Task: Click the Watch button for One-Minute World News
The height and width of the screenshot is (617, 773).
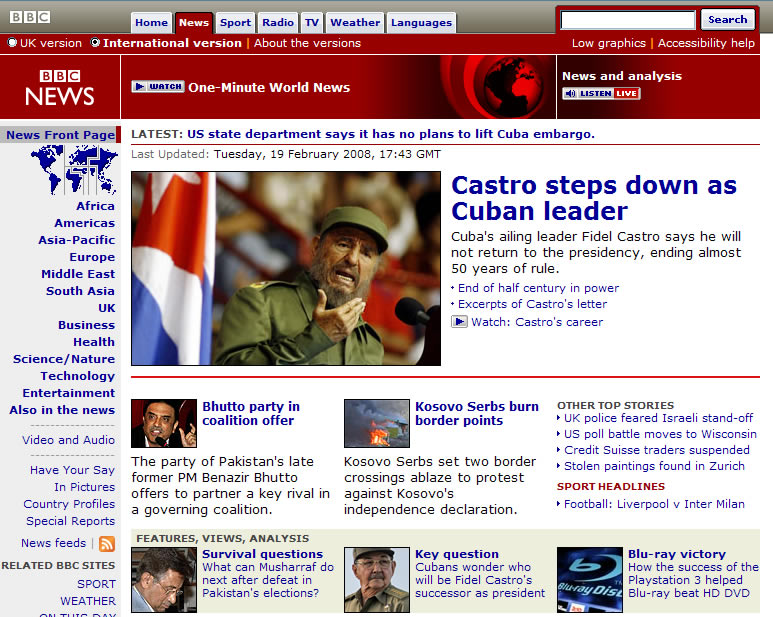Action: [158, 86]
